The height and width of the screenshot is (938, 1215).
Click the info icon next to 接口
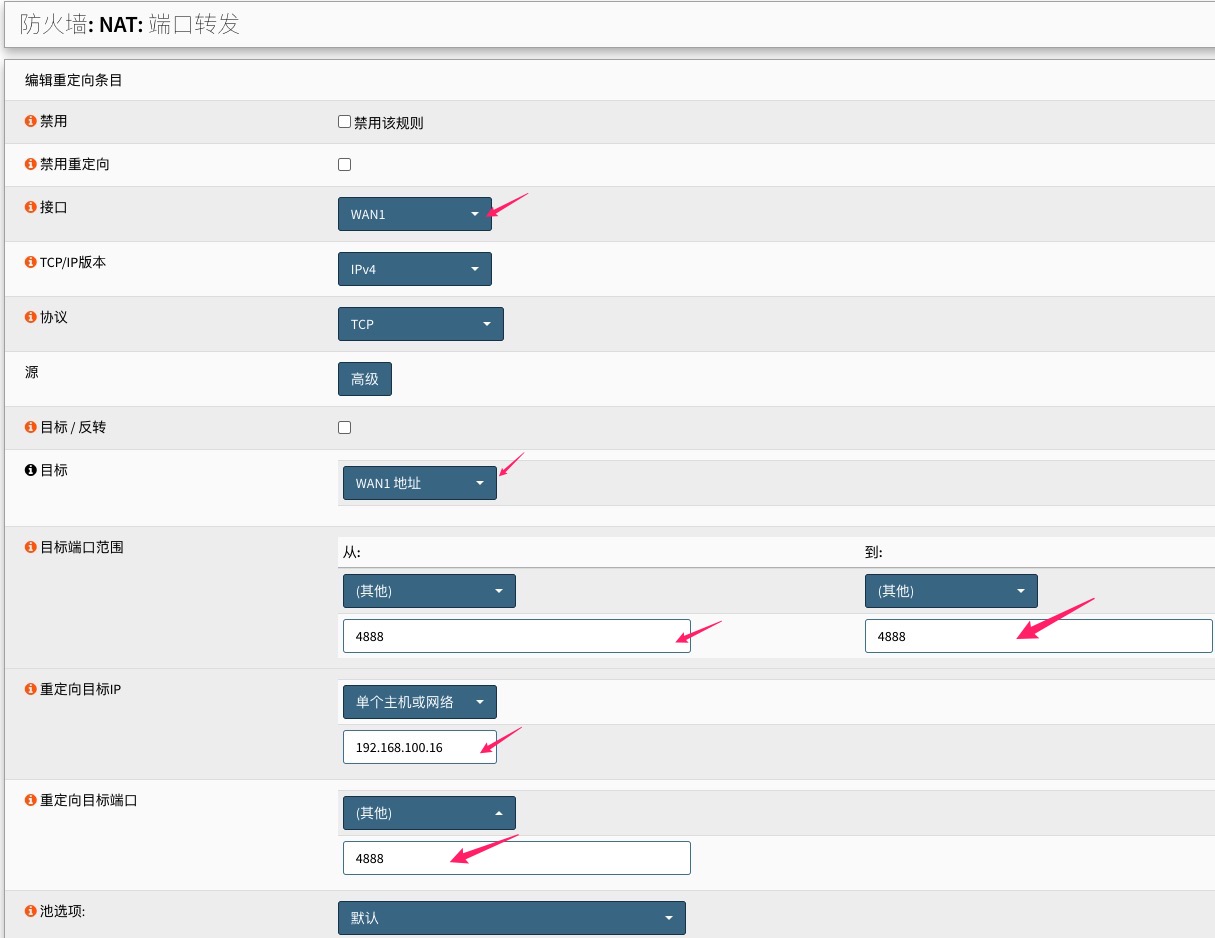point(31,208)
